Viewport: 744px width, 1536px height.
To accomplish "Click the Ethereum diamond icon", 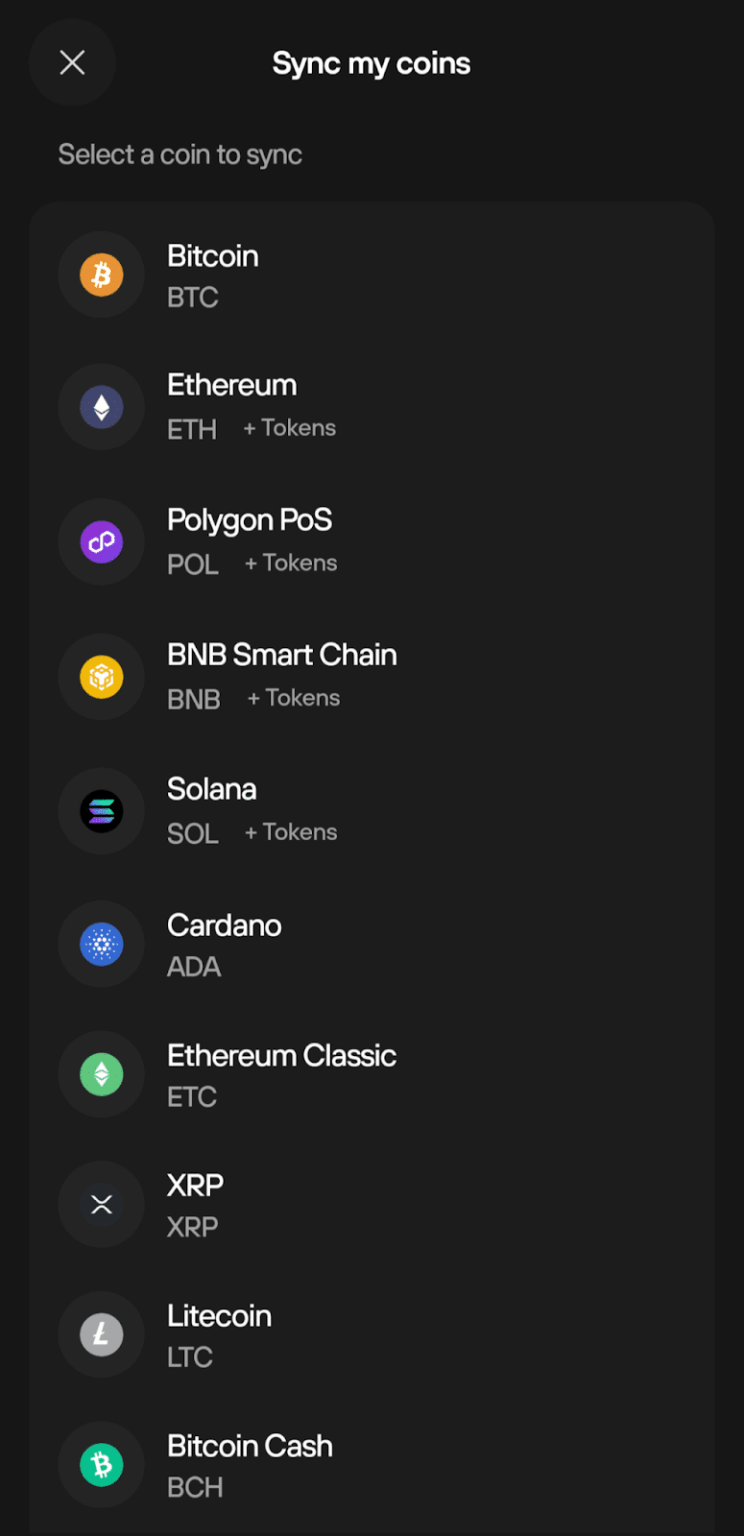I will click(101, 407).
